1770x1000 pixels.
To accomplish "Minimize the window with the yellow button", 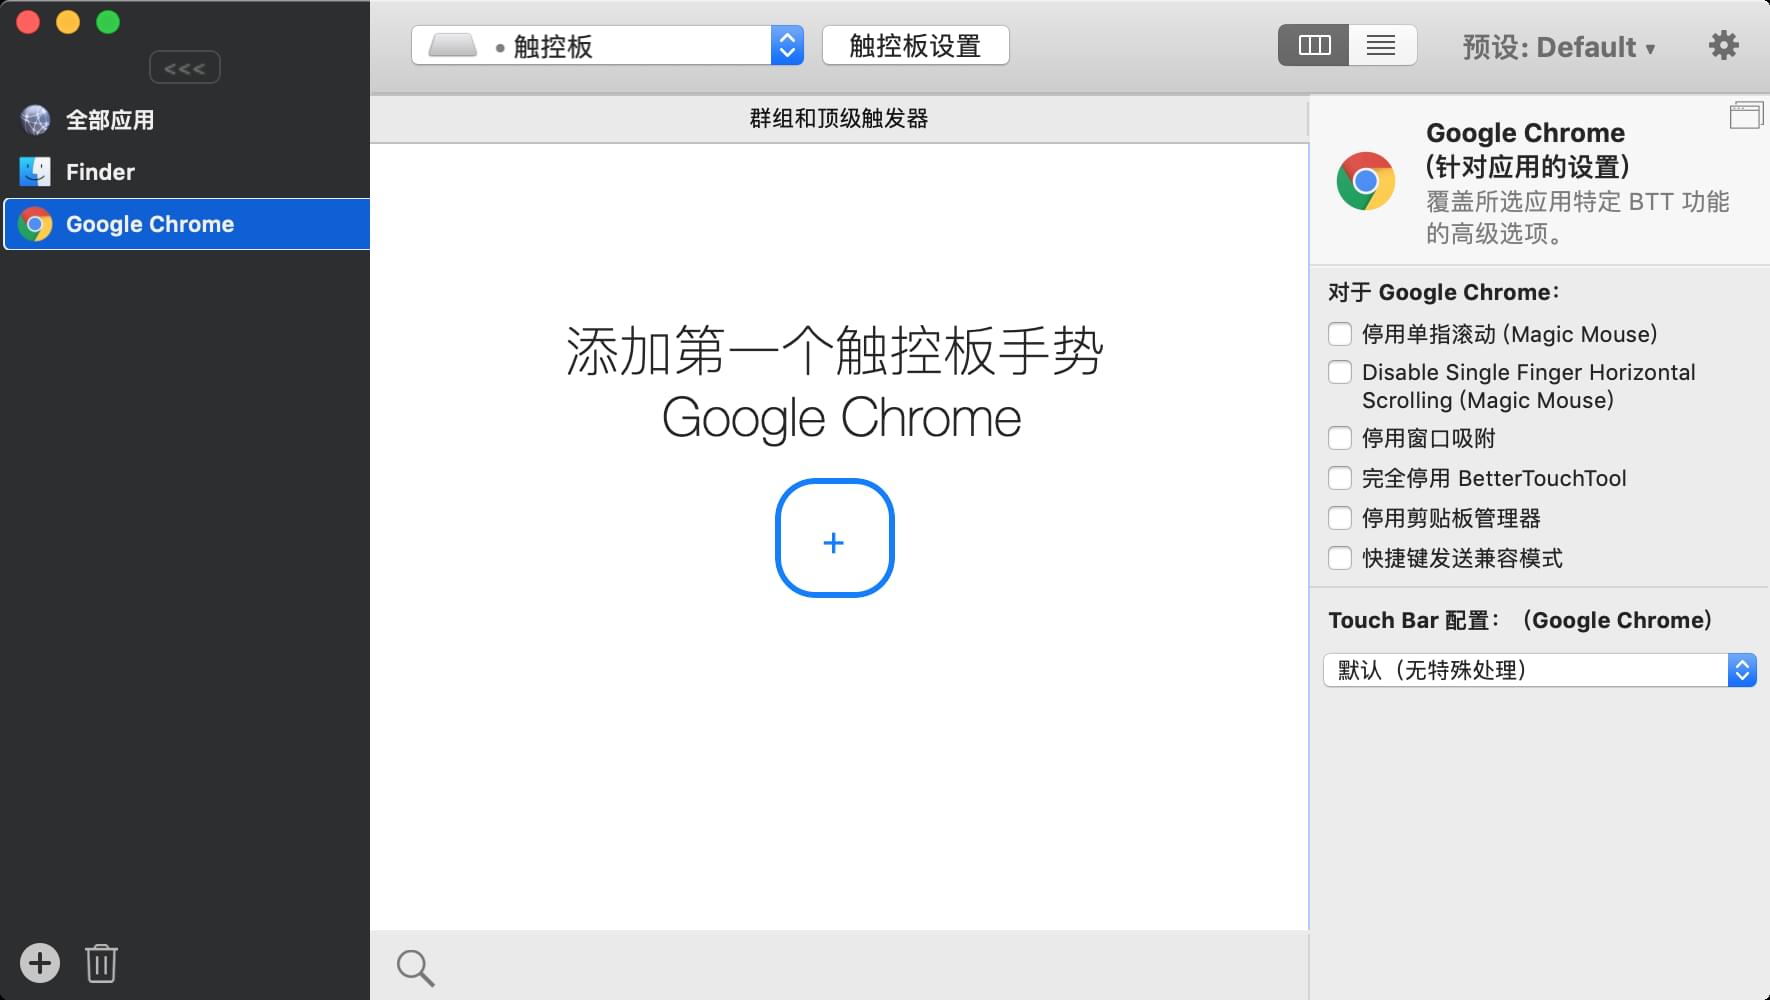I will coord(68,22).
